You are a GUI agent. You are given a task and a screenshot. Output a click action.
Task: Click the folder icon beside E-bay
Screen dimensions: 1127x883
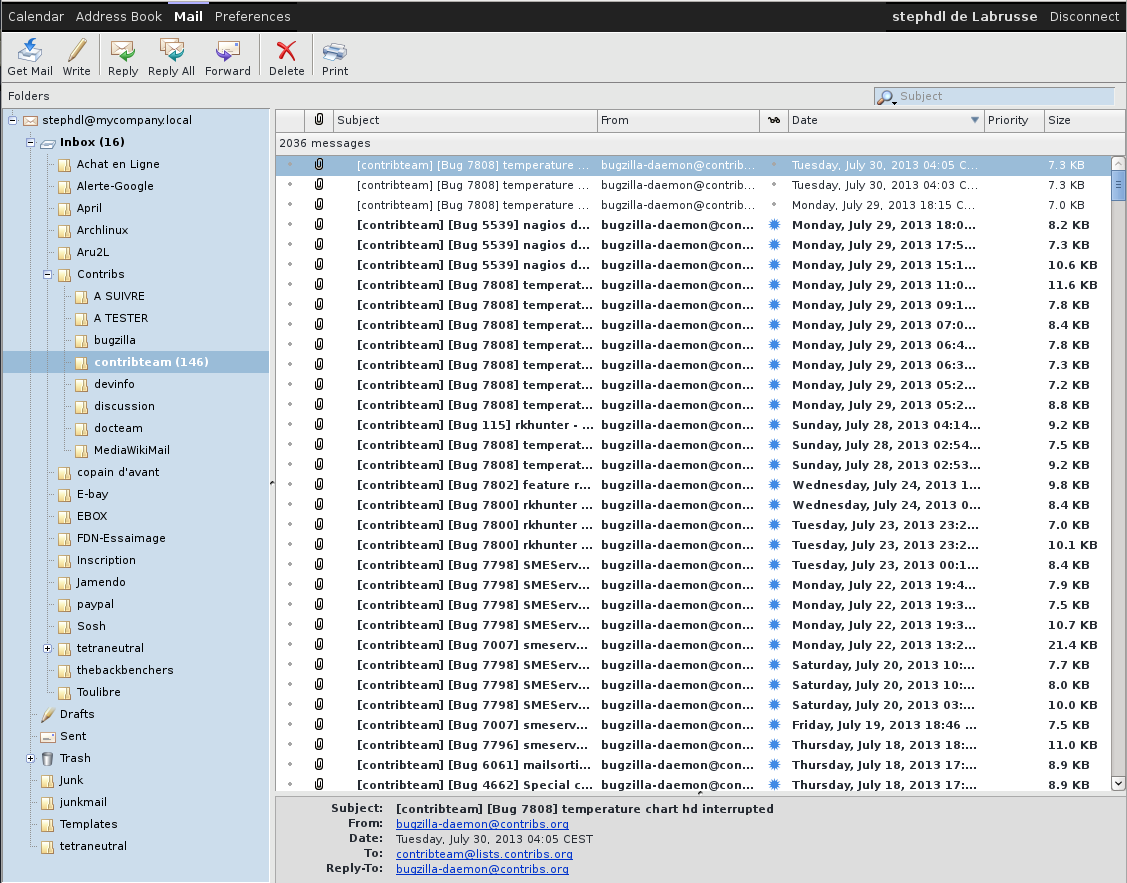click(65, 495)
